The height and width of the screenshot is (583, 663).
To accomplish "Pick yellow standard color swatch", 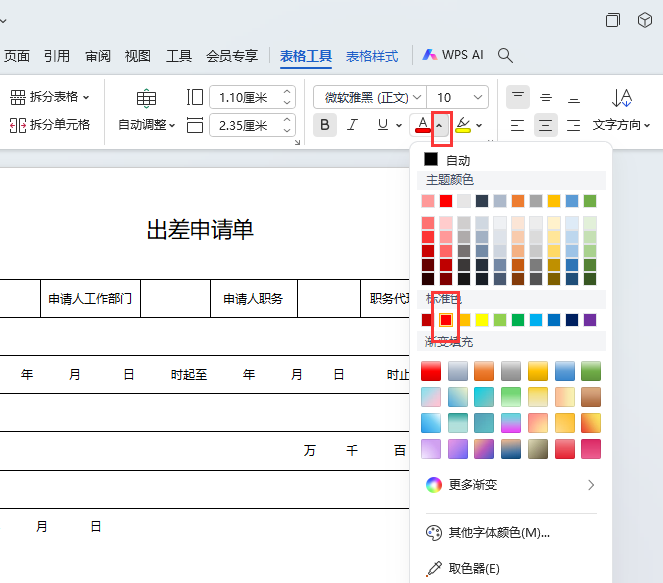I will pyautogui.click(x=482, y=320).
